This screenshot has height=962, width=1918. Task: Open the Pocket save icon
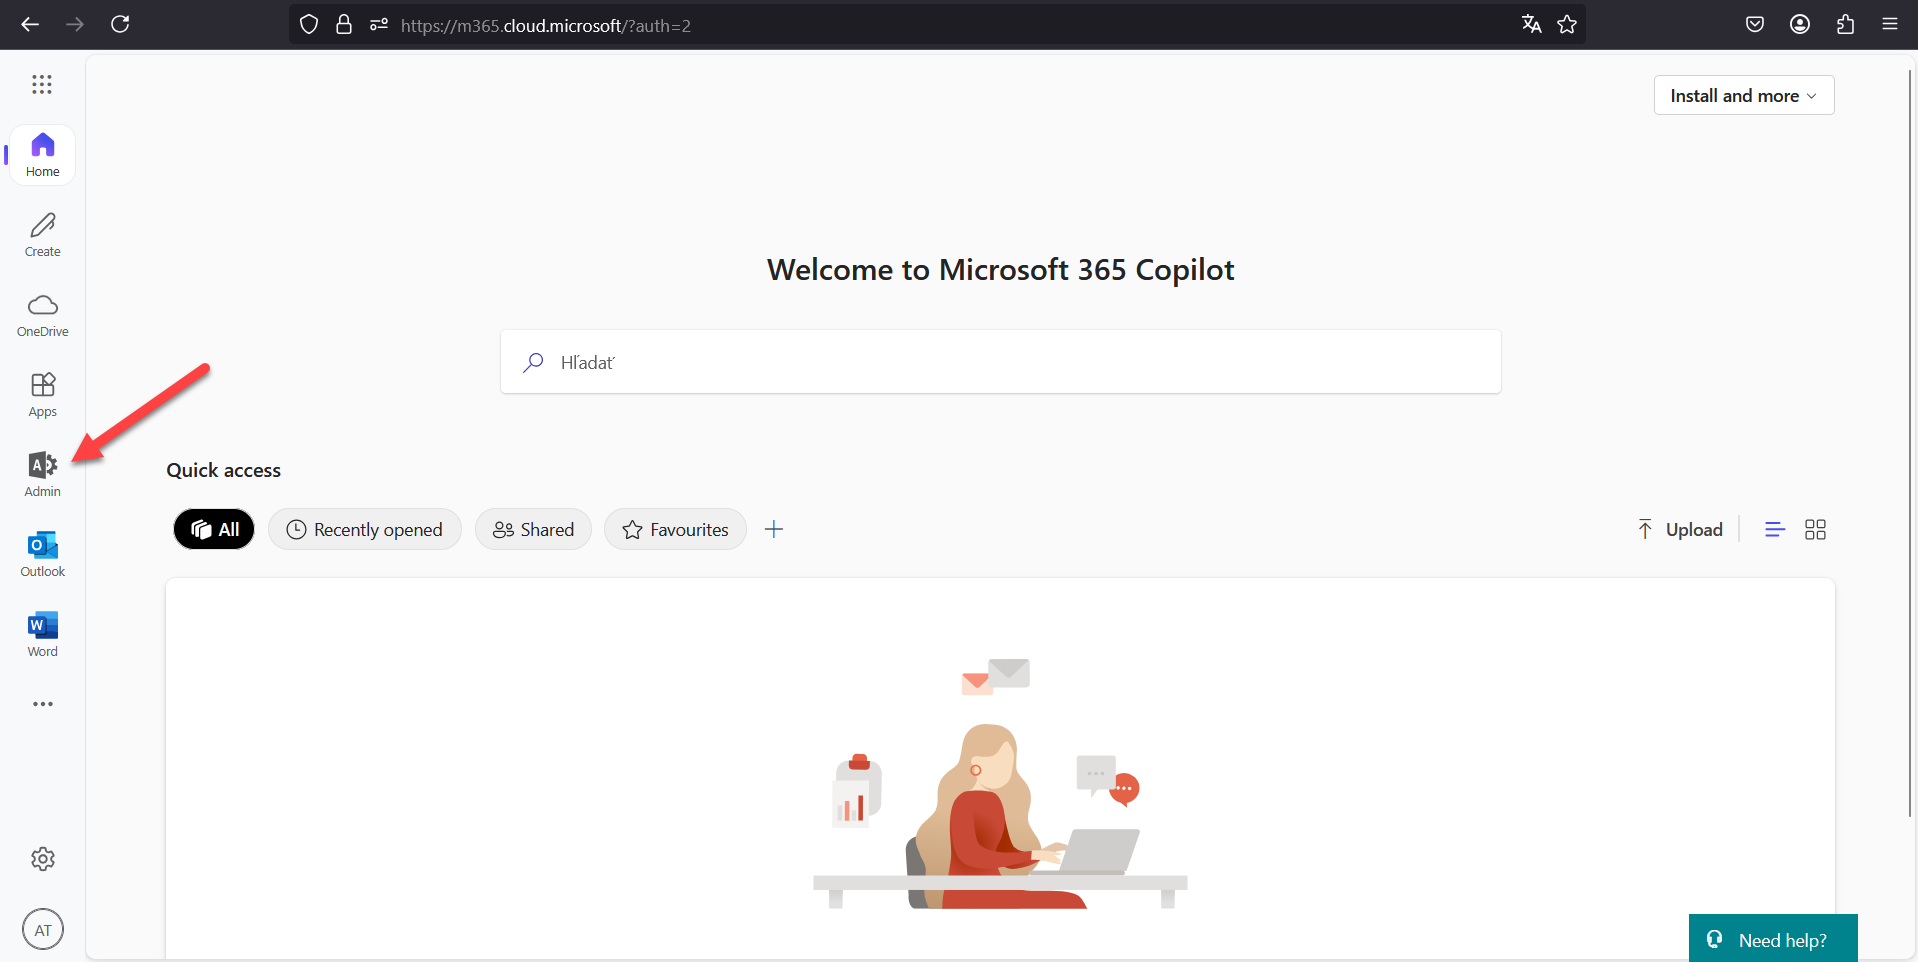[x=1755, y=24]
